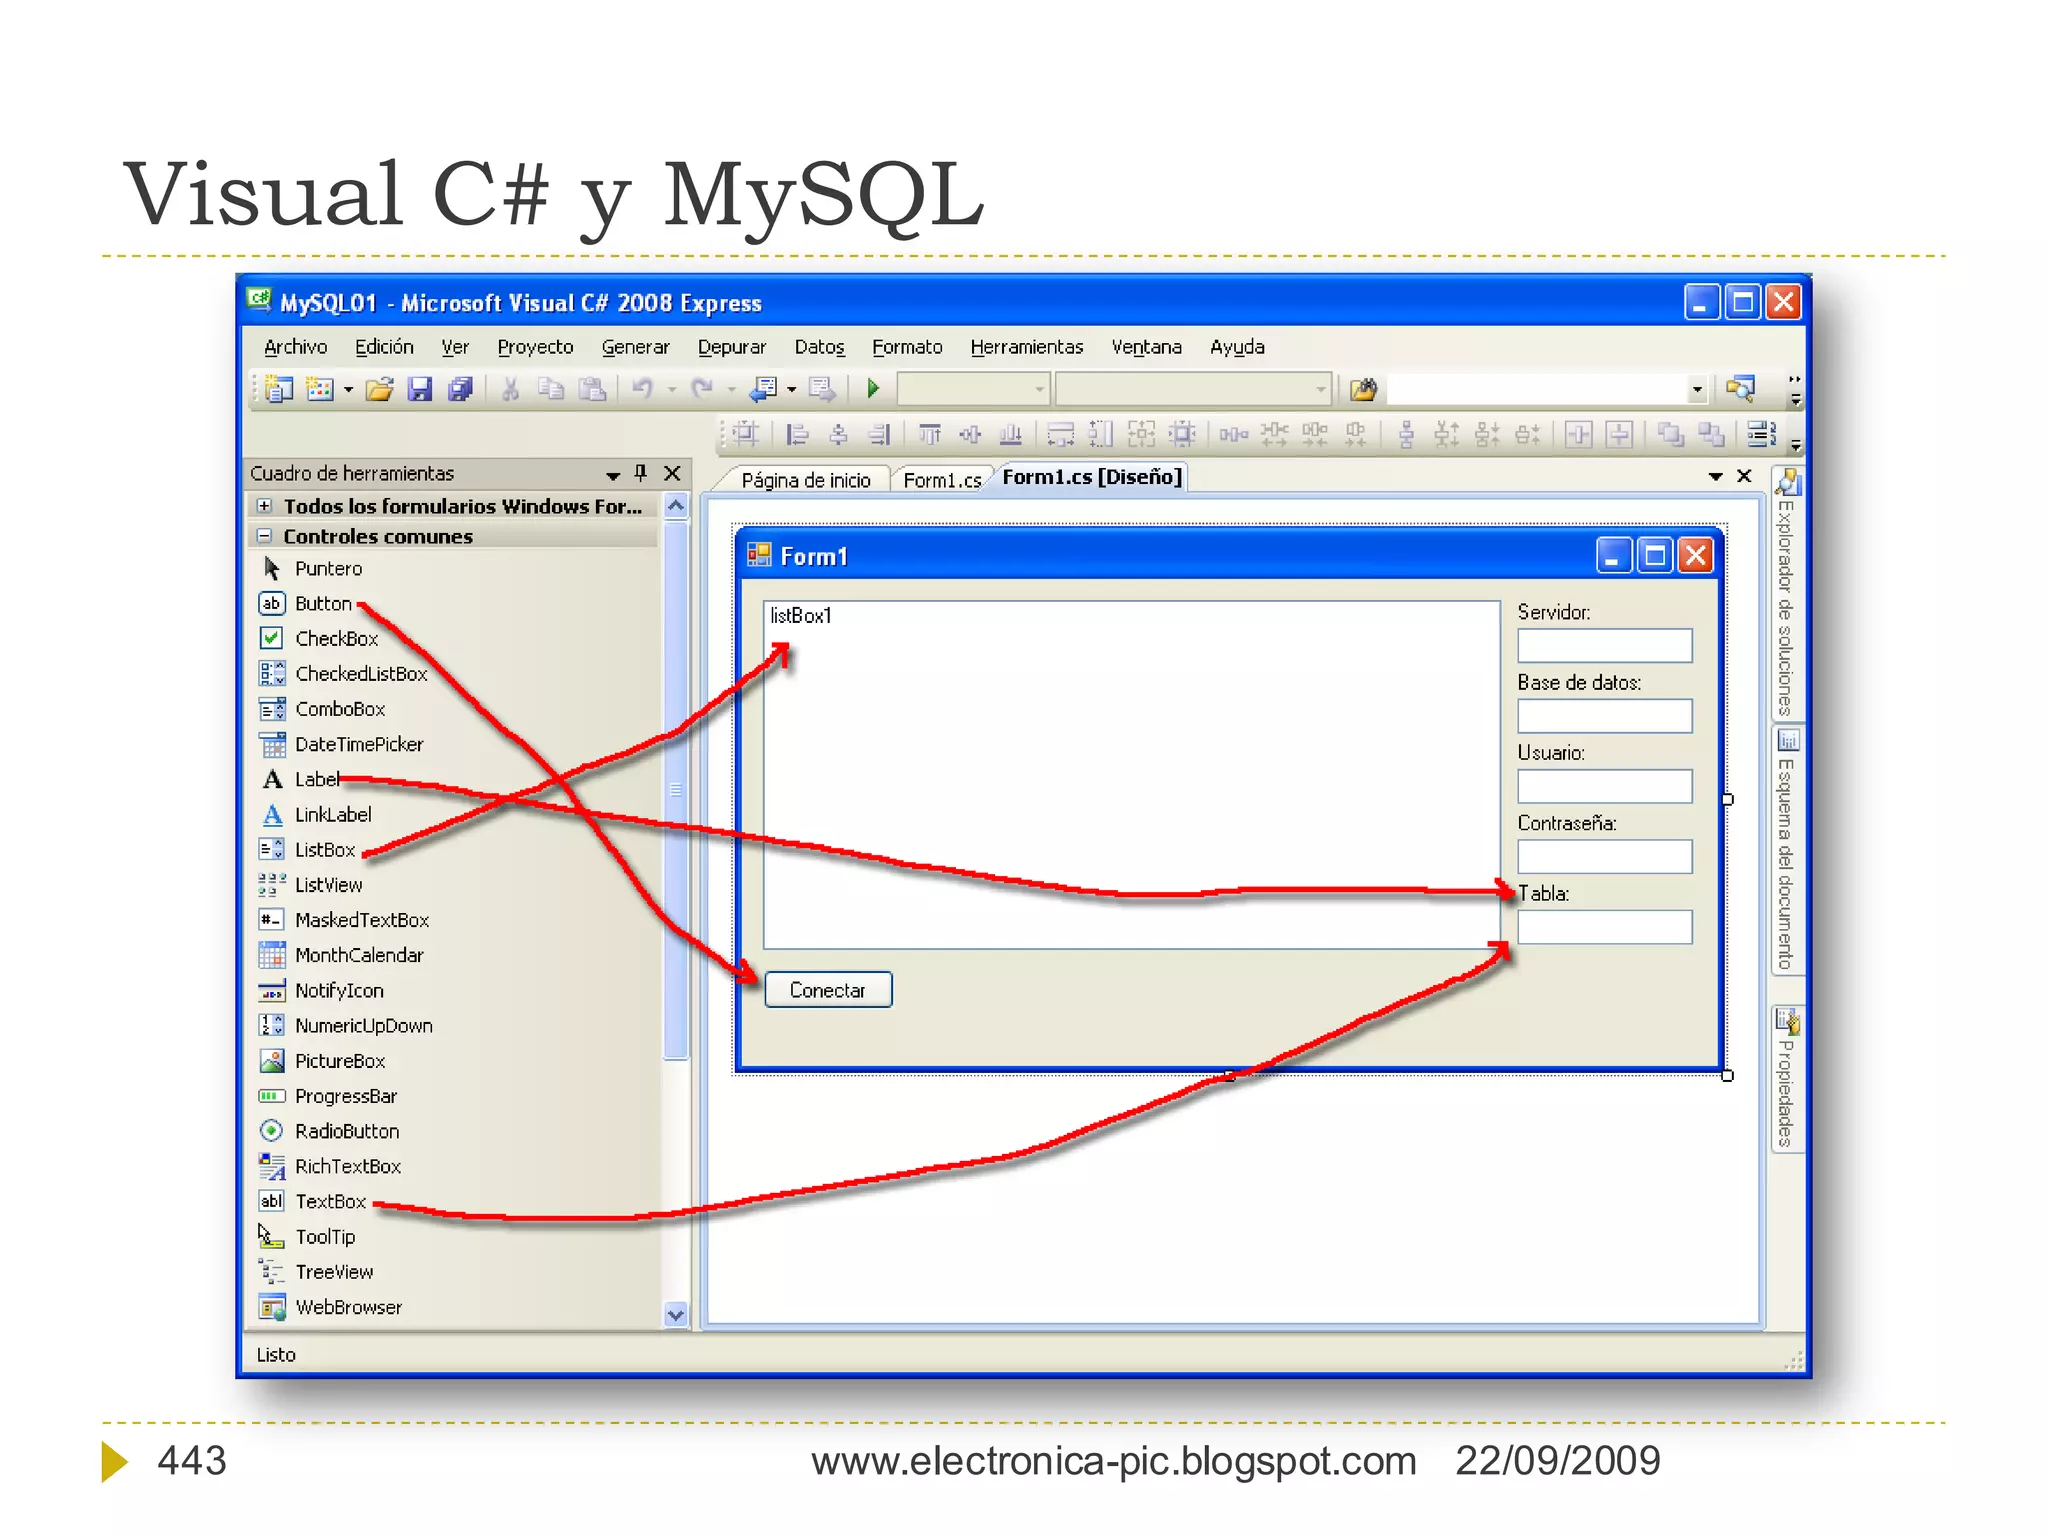Click the Tabla text field
The width and height of the screenshot is (2048, 1536).
click(1605, 927)
